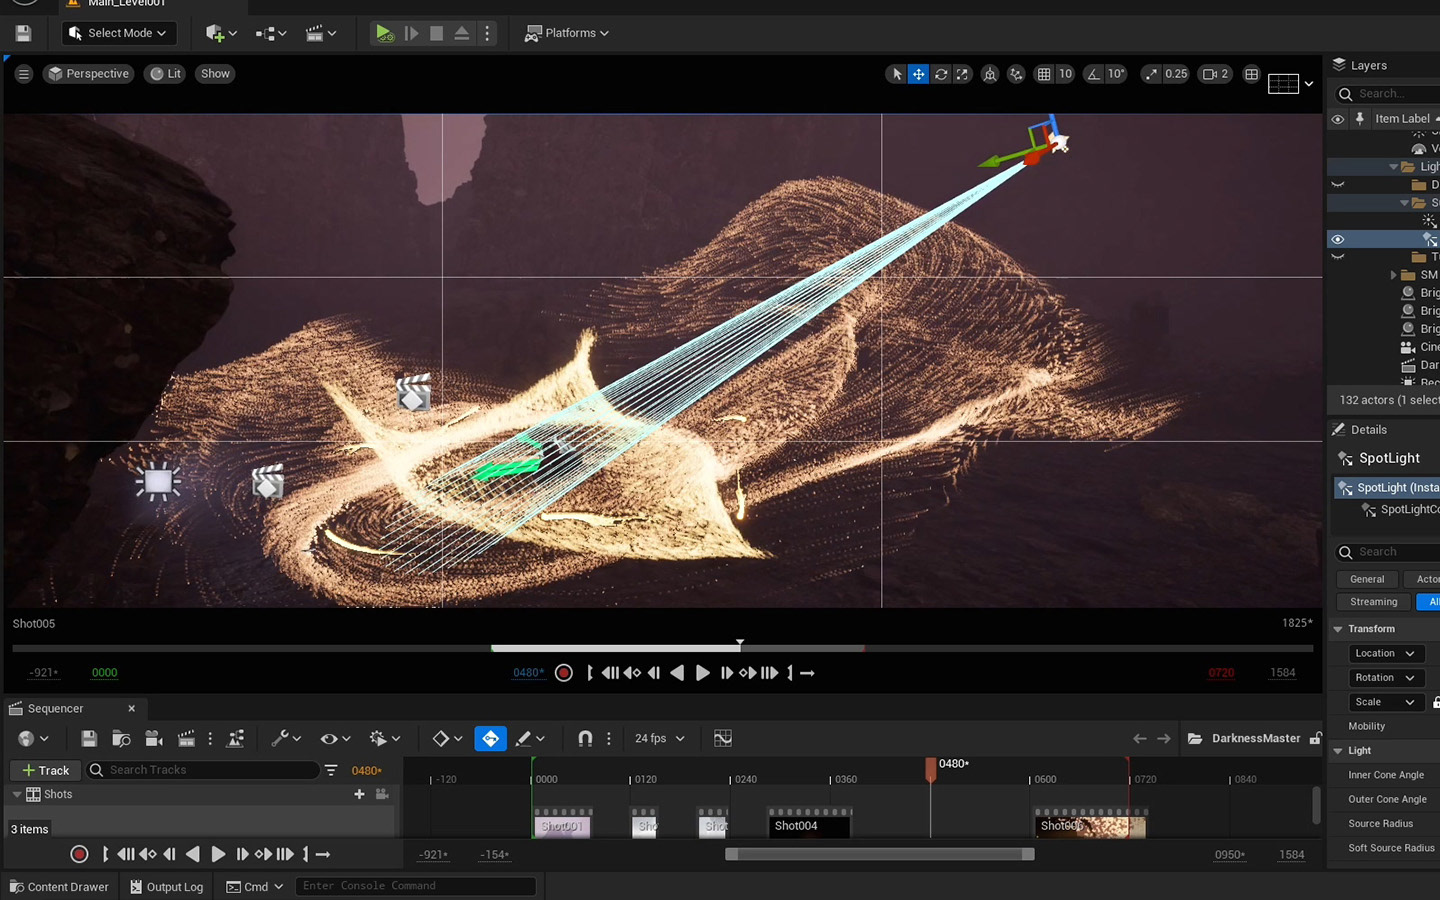Image resolution: width=1440 pixels, height=900 pixels.
Task: Switch to the Sequencer tab
Action: pyautogui.click(x=56, y=708)
